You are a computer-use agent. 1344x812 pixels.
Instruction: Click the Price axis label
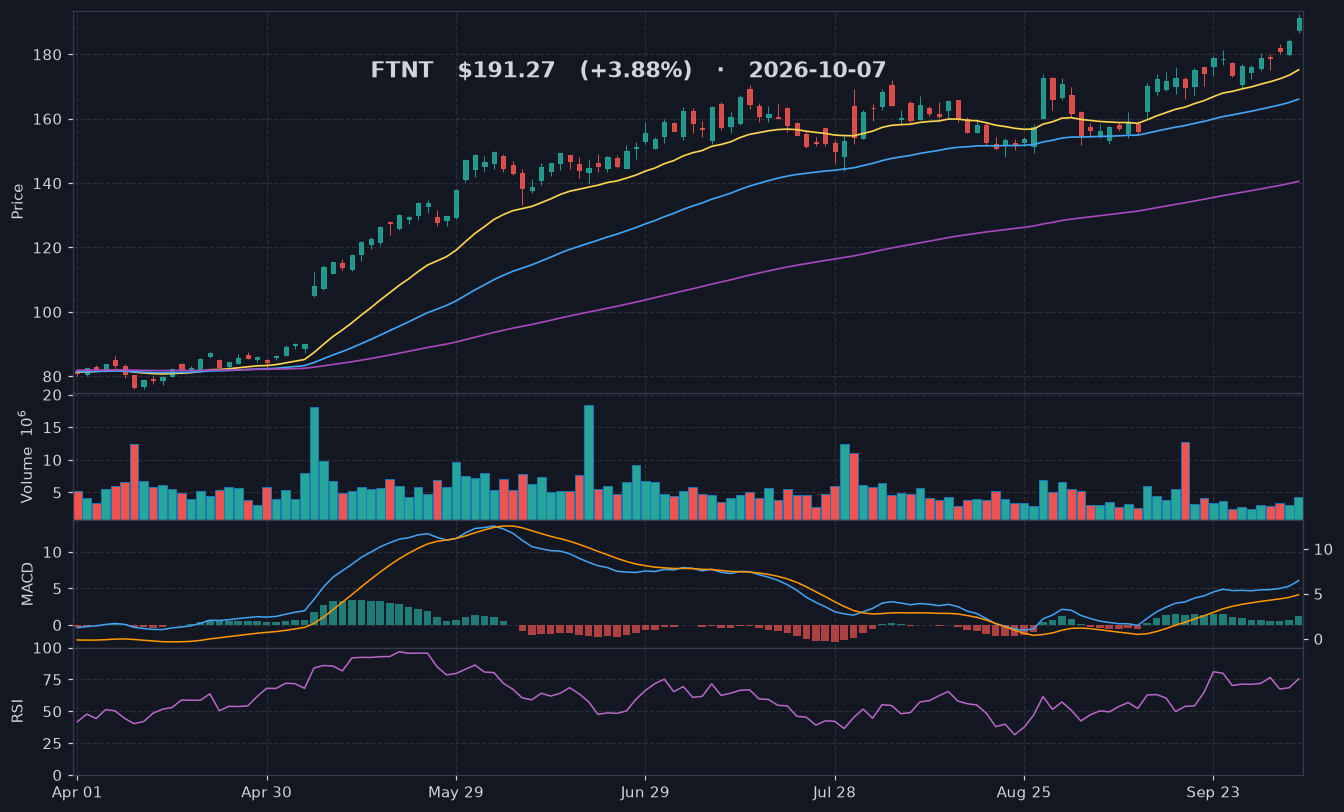point(17,201)
